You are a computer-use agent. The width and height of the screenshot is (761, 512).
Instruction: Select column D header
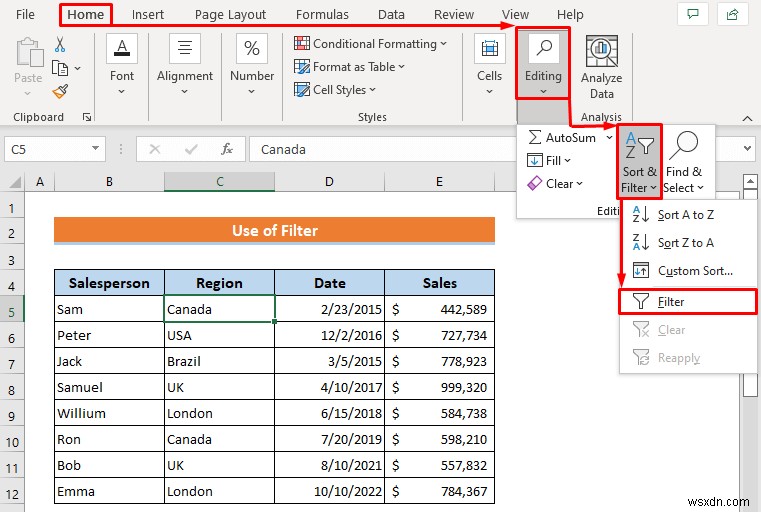click(330, 182)
